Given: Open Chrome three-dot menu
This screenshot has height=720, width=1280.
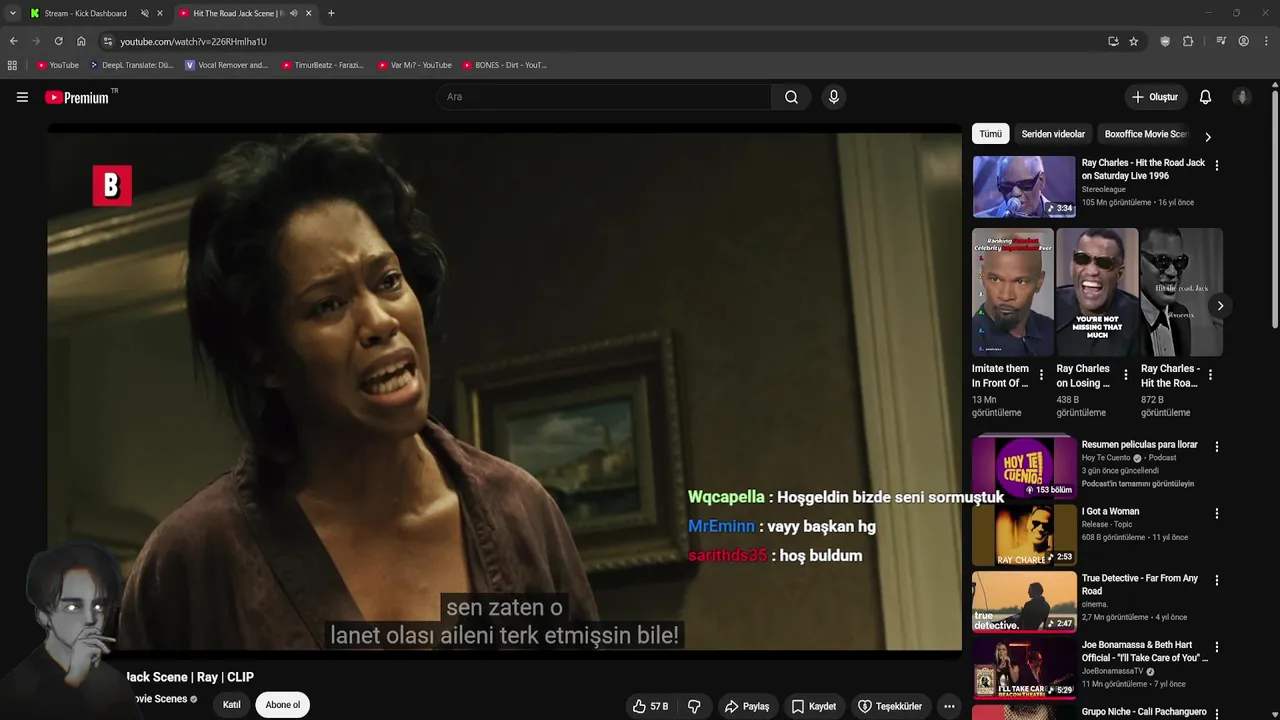Looking at the screenshot, I should coord(1267,41).
